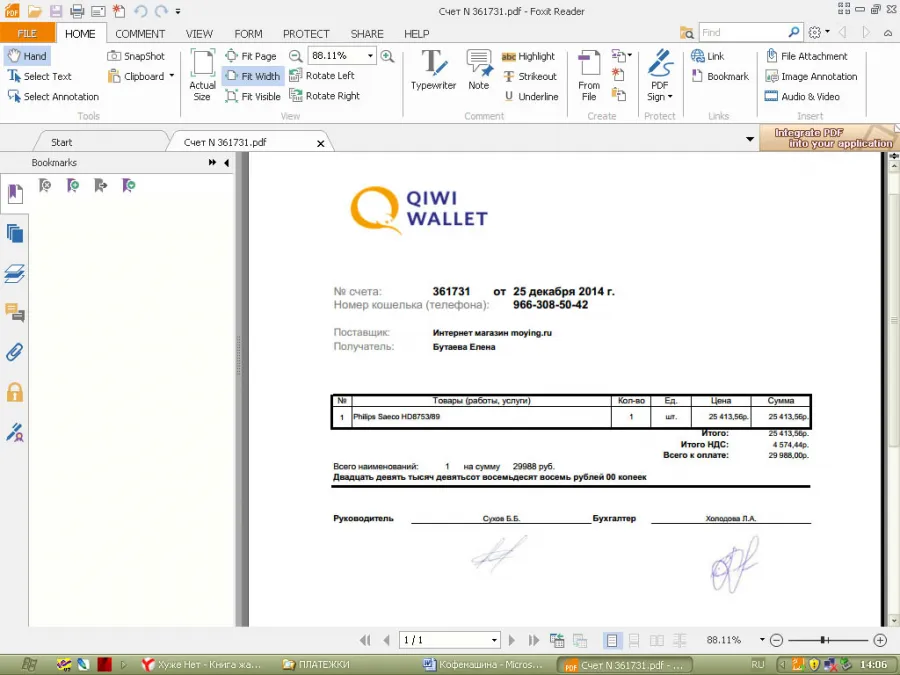Screen dimensions: 900x675
Task: Enable single page view mode
Action: point(612,639)
